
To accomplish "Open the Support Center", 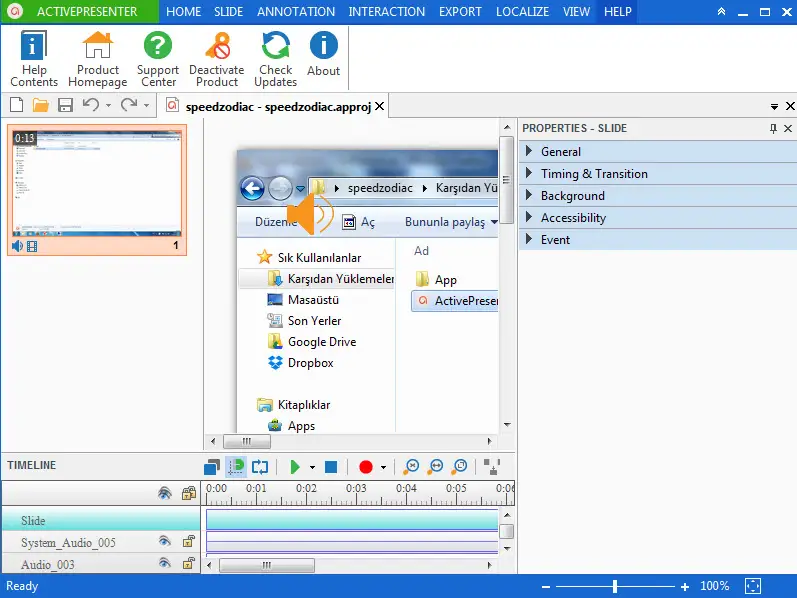I will (158, 58).
